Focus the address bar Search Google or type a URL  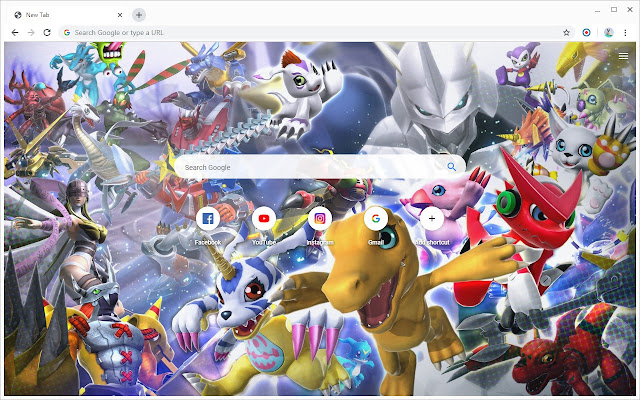[x=316, y=33]
